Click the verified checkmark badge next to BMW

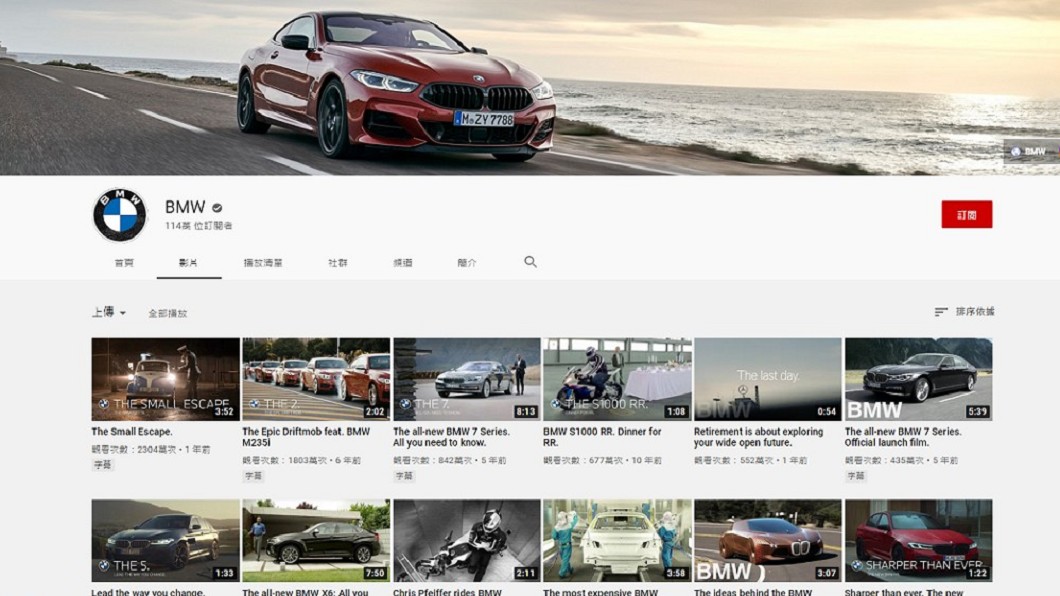click(x=217, y=208)
